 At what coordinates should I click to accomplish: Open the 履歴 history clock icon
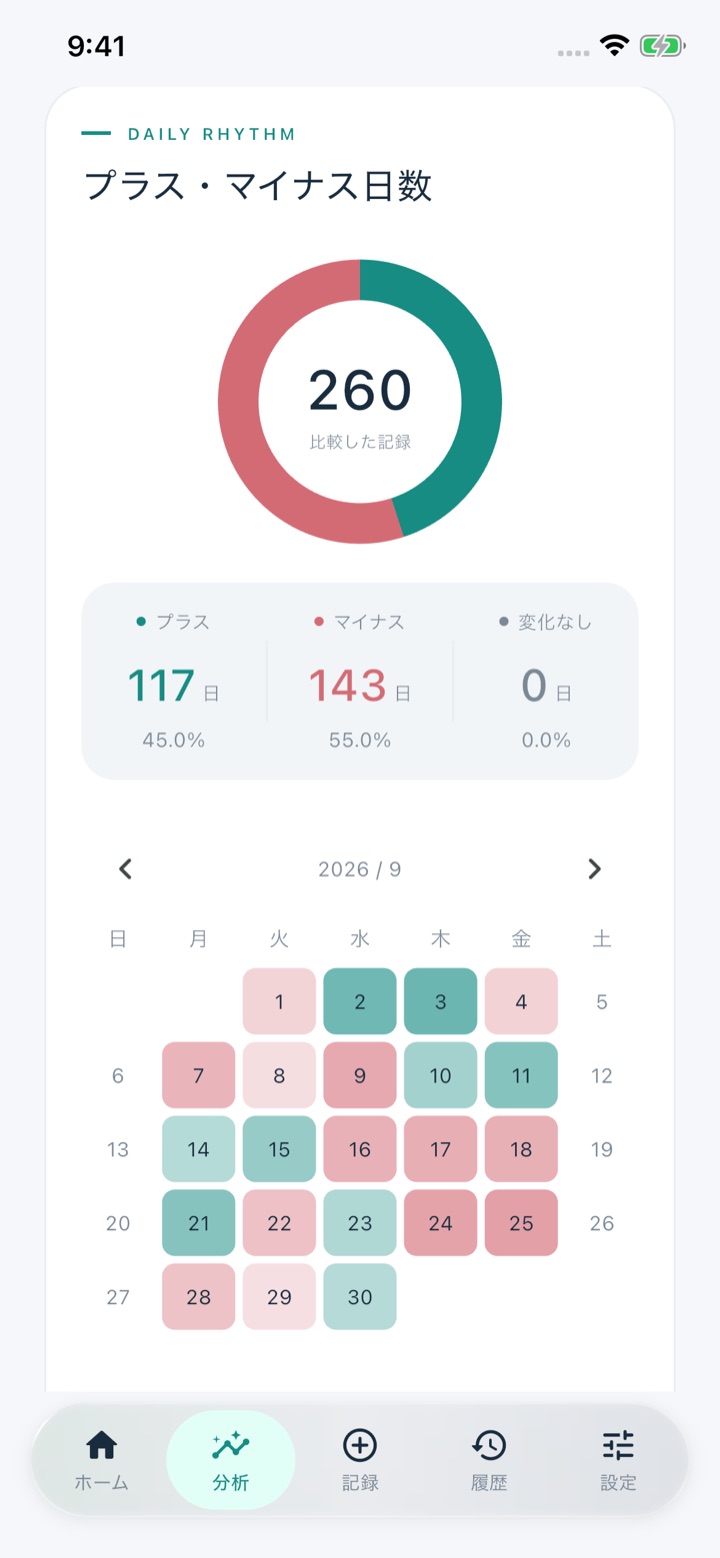[x=489, y=1460]
